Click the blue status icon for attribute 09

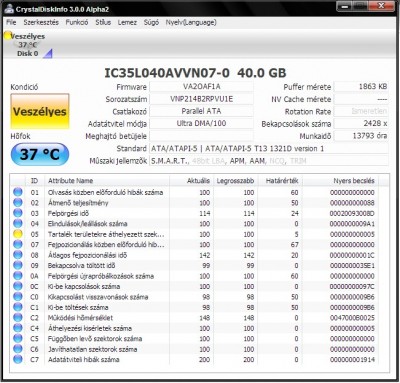click(18, 265)
